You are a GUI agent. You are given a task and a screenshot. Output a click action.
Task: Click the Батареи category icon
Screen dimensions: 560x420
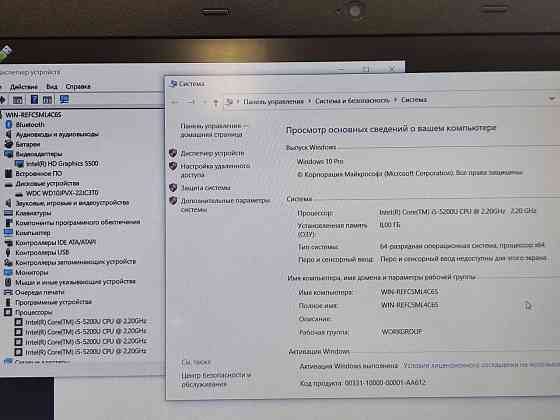pyautogui.click(x=9, y=144)
